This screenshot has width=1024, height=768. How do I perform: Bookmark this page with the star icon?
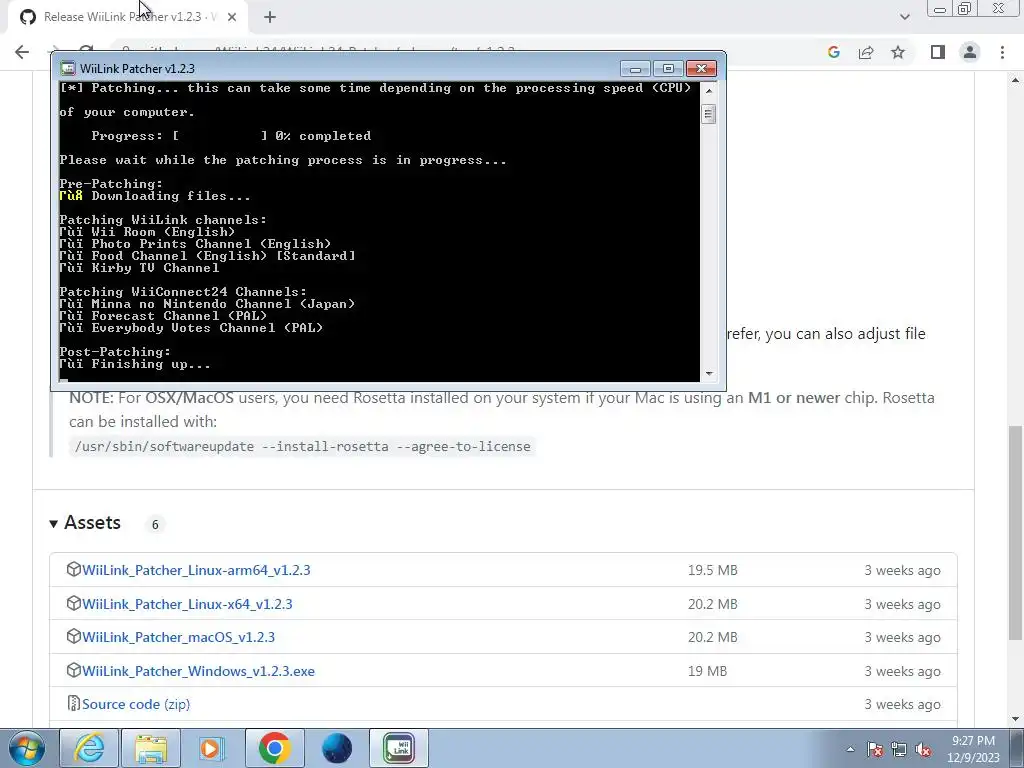pos(898,52)
